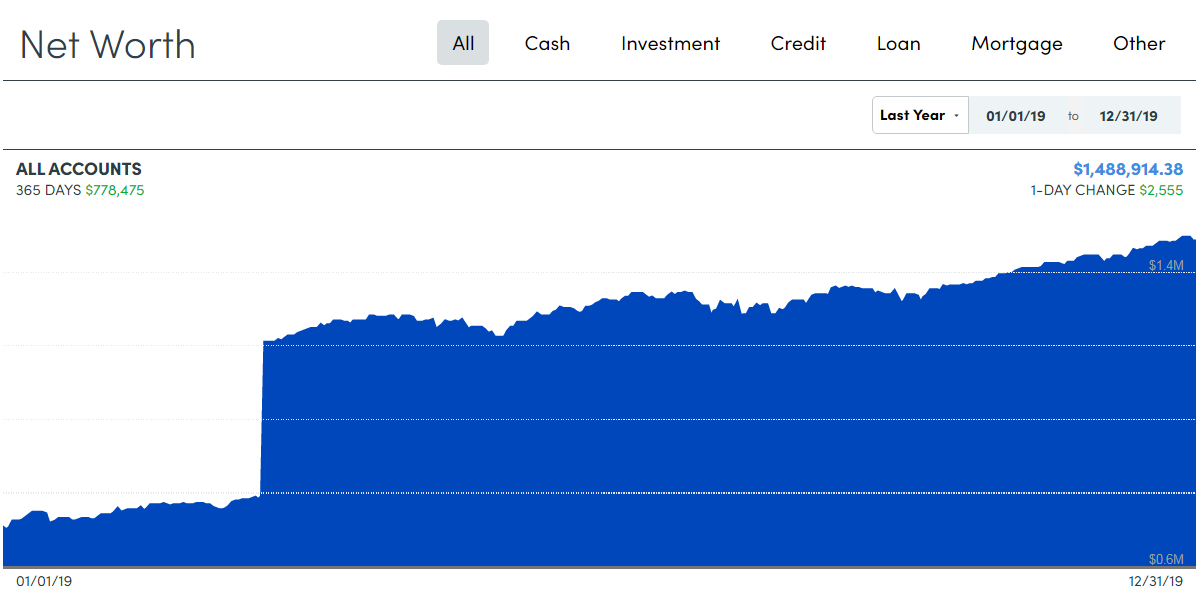Select the All accounts tab
The image size is (1201, 597).
coord(463,43)
